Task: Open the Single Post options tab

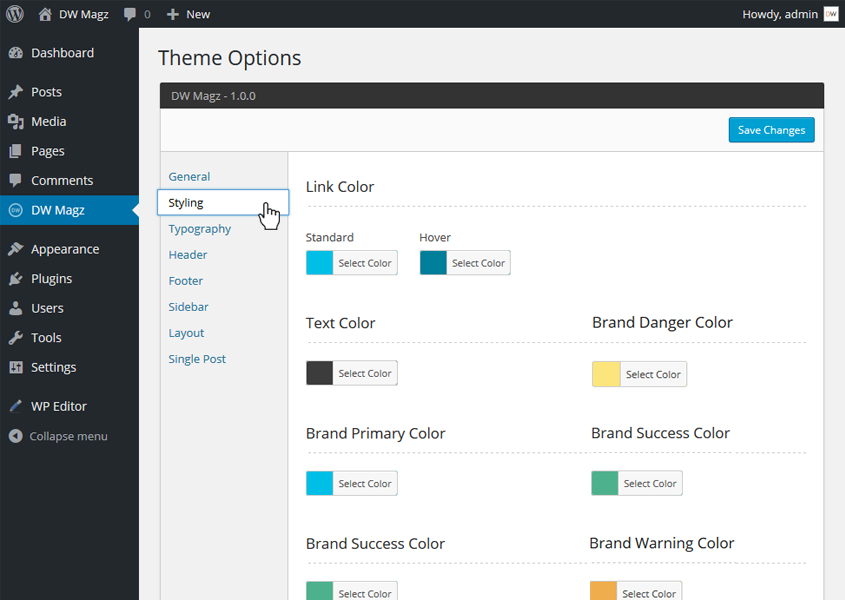Action: coord(197,359)
